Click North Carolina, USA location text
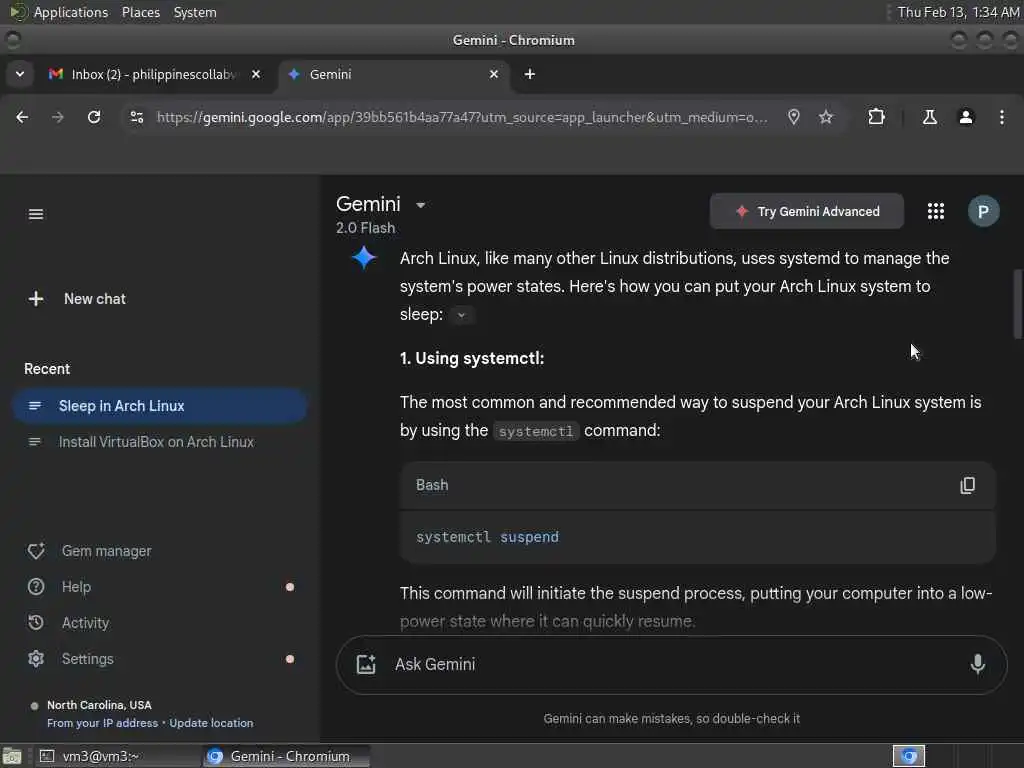1024x768 pixels. pyautogui.click(x=99, y=705)
